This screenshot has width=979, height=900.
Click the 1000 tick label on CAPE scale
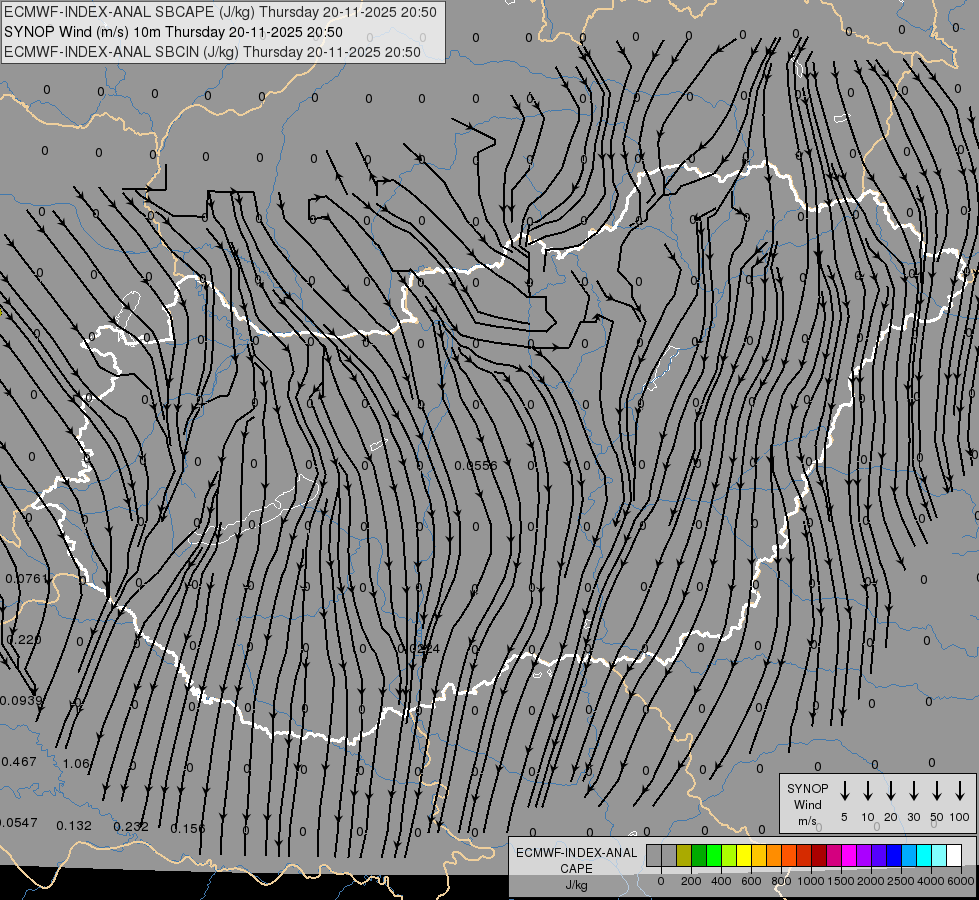click(811, 881)
